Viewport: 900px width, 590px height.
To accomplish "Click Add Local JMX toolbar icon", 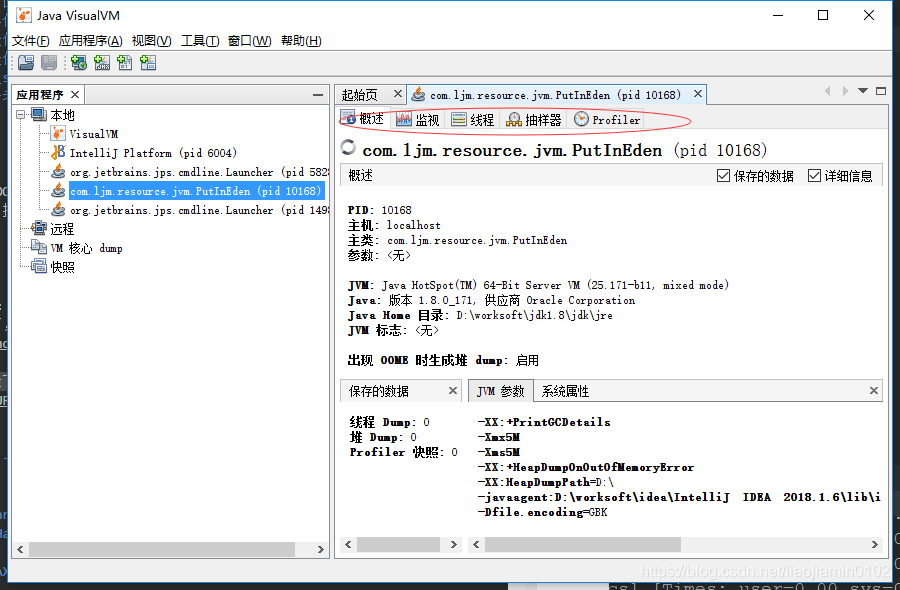I will [79, 63].
